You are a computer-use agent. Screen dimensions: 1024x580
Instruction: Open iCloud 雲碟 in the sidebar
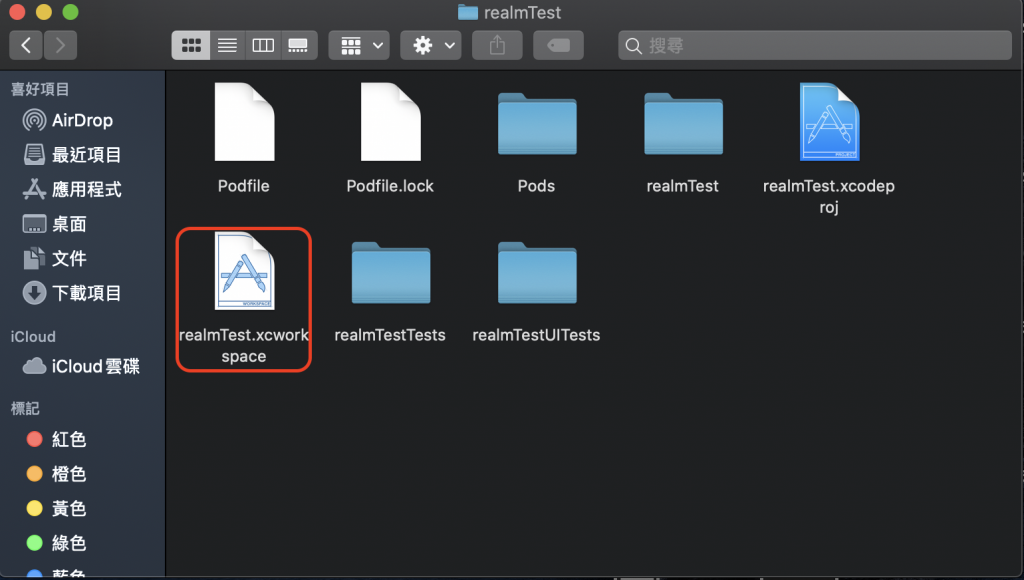click(x=82, y=366)
